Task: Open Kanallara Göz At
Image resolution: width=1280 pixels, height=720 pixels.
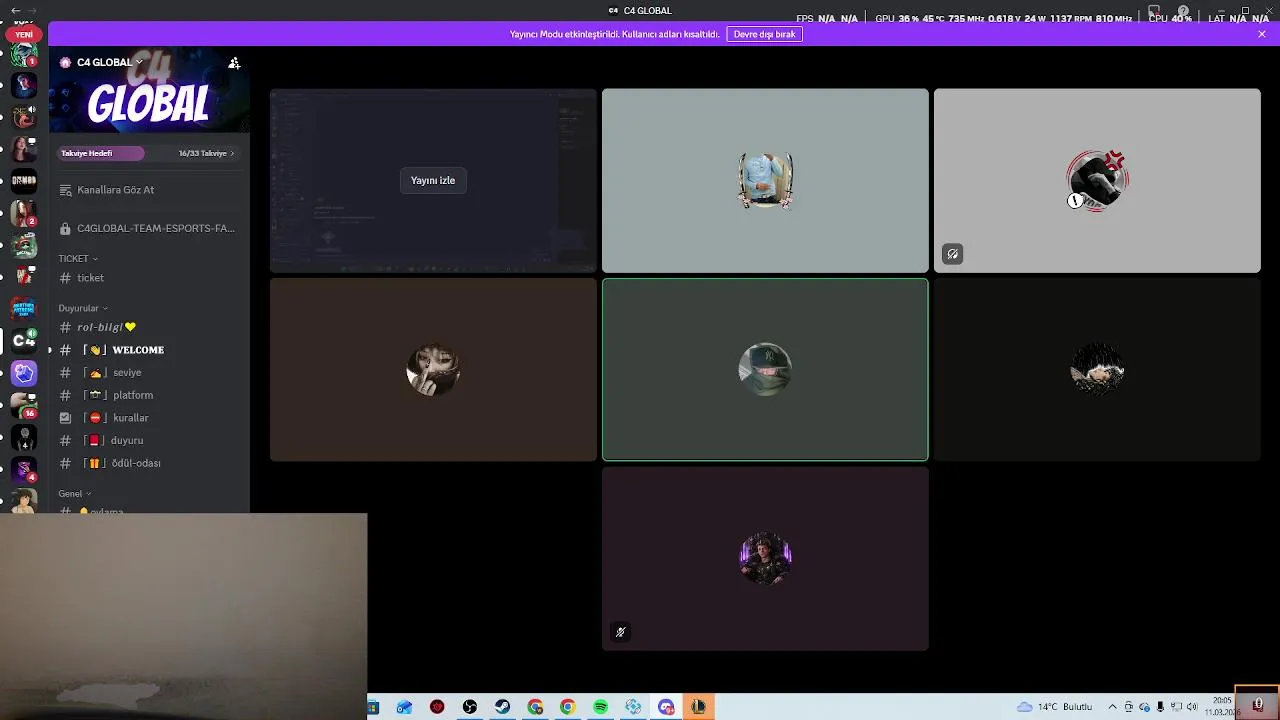Action: [x=150, y=190]
